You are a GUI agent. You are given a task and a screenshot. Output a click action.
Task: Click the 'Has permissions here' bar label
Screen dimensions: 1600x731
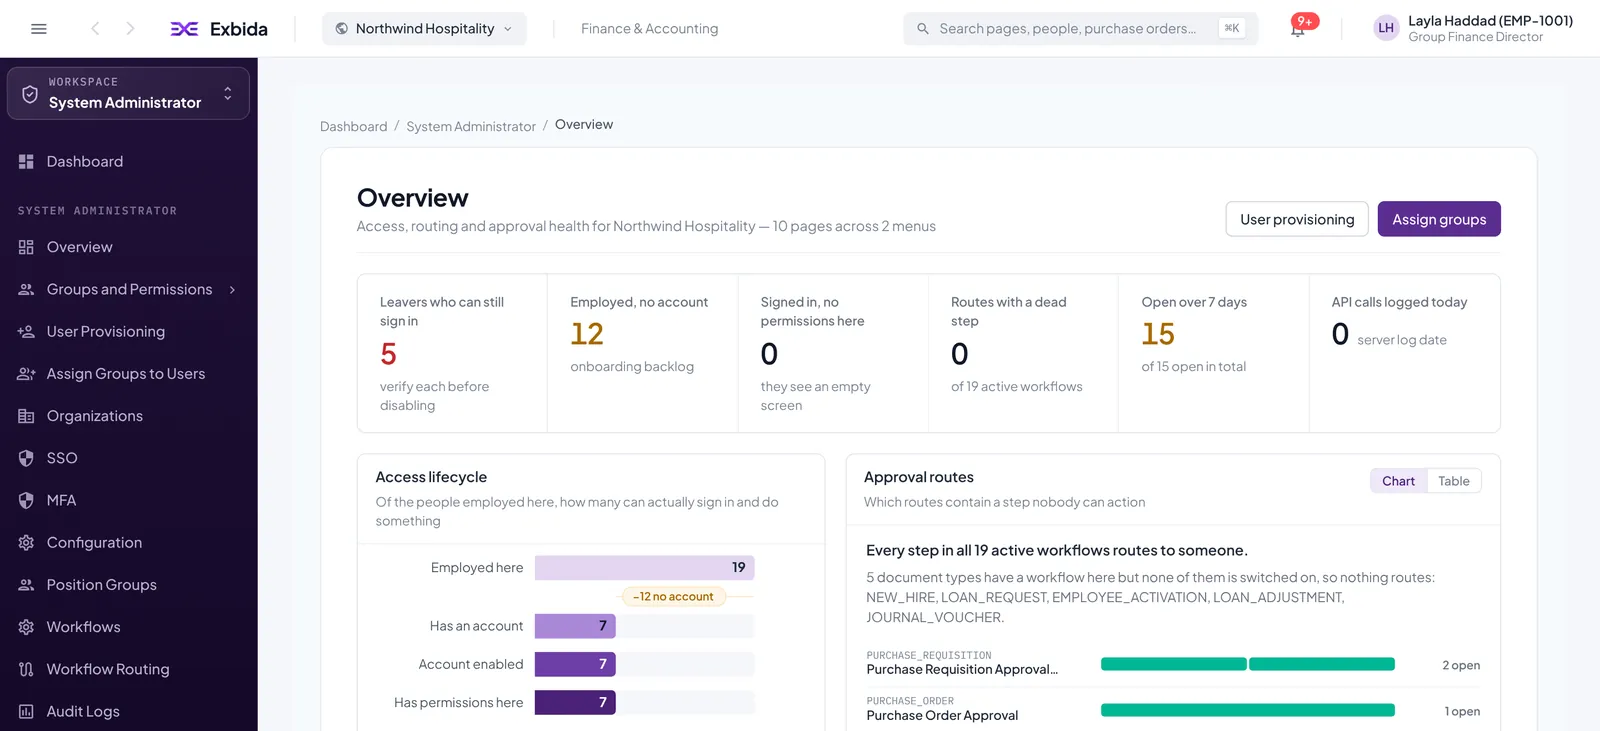tap(458, 703)
